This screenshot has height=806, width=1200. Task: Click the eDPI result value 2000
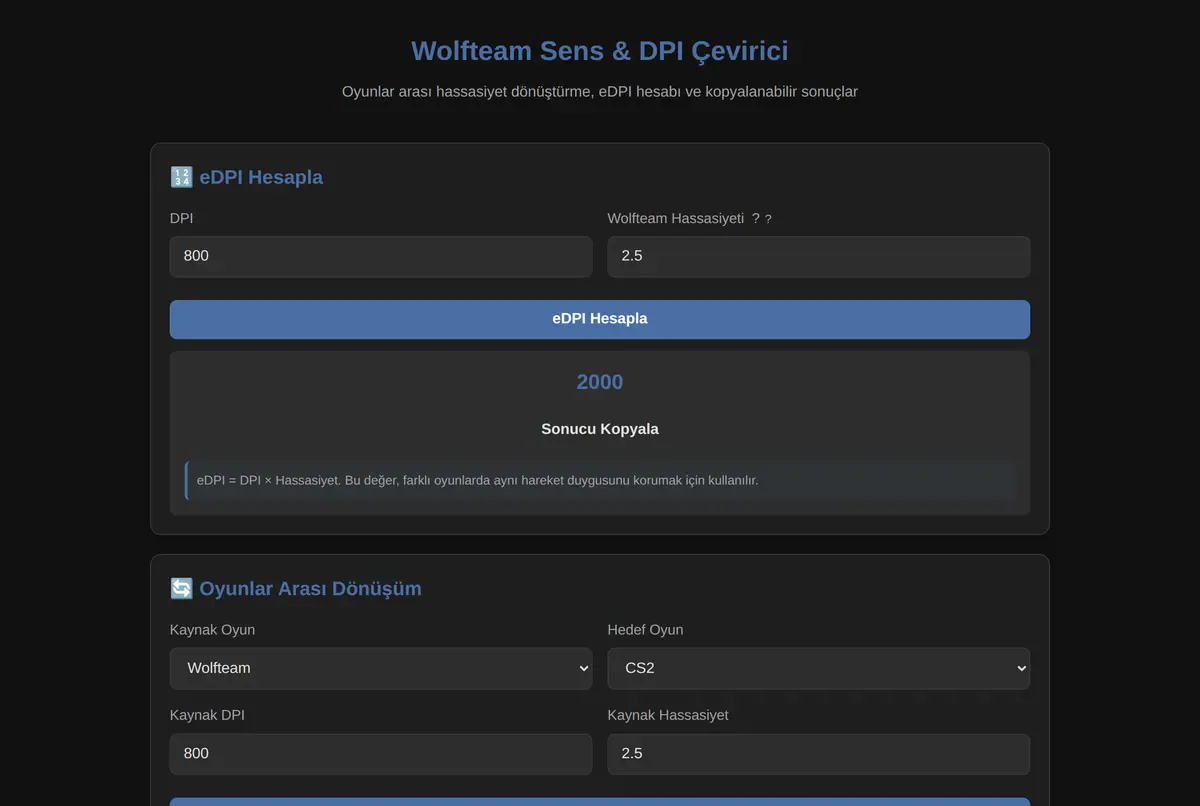pos(600,382)
